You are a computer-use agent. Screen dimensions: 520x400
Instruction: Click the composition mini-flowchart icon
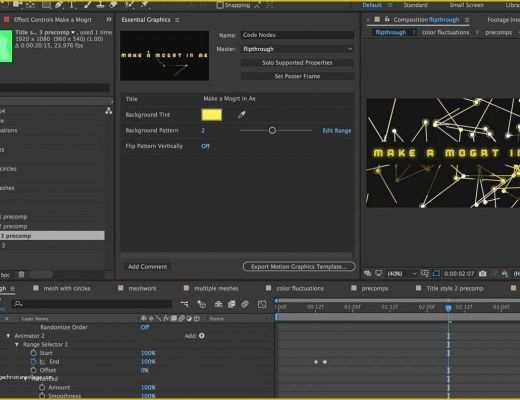coord(184,304)
